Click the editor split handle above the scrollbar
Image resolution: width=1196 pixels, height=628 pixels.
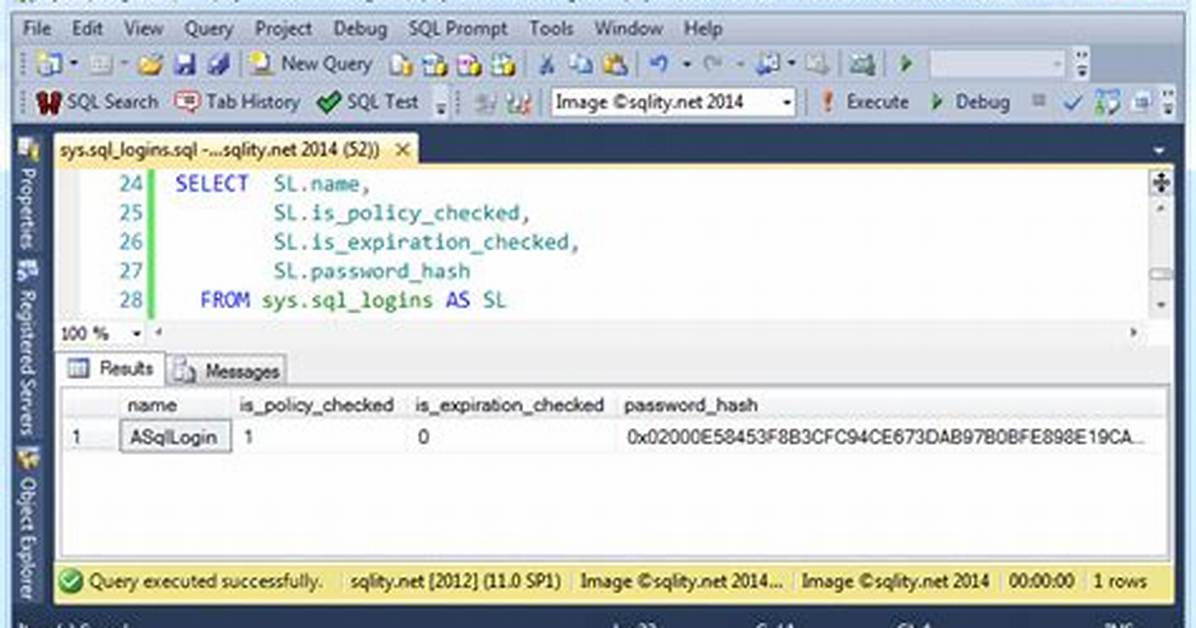coord(1160,182)
